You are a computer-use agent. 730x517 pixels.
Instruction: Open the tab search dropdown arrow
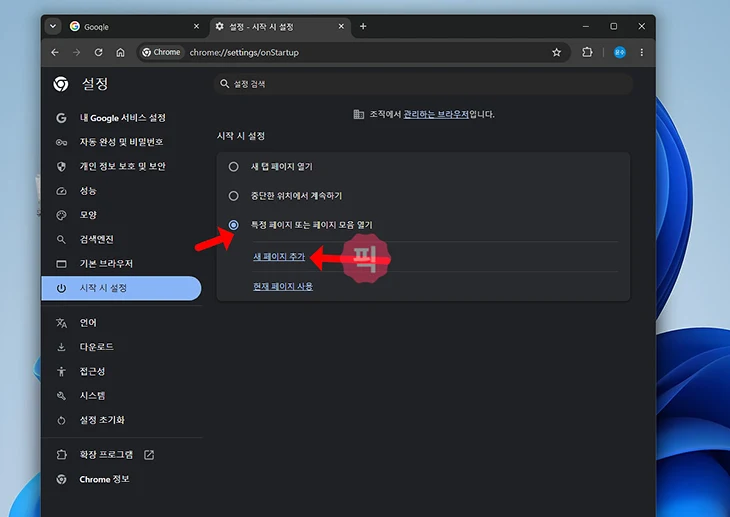53,26
